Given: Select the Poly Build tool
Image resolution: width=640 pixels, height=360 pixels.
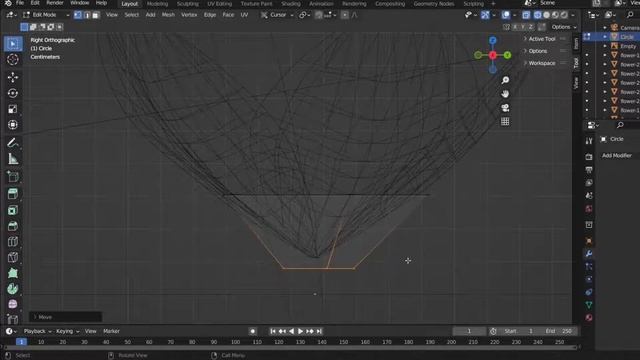Looking at the screenshot, I should (13, 273).
